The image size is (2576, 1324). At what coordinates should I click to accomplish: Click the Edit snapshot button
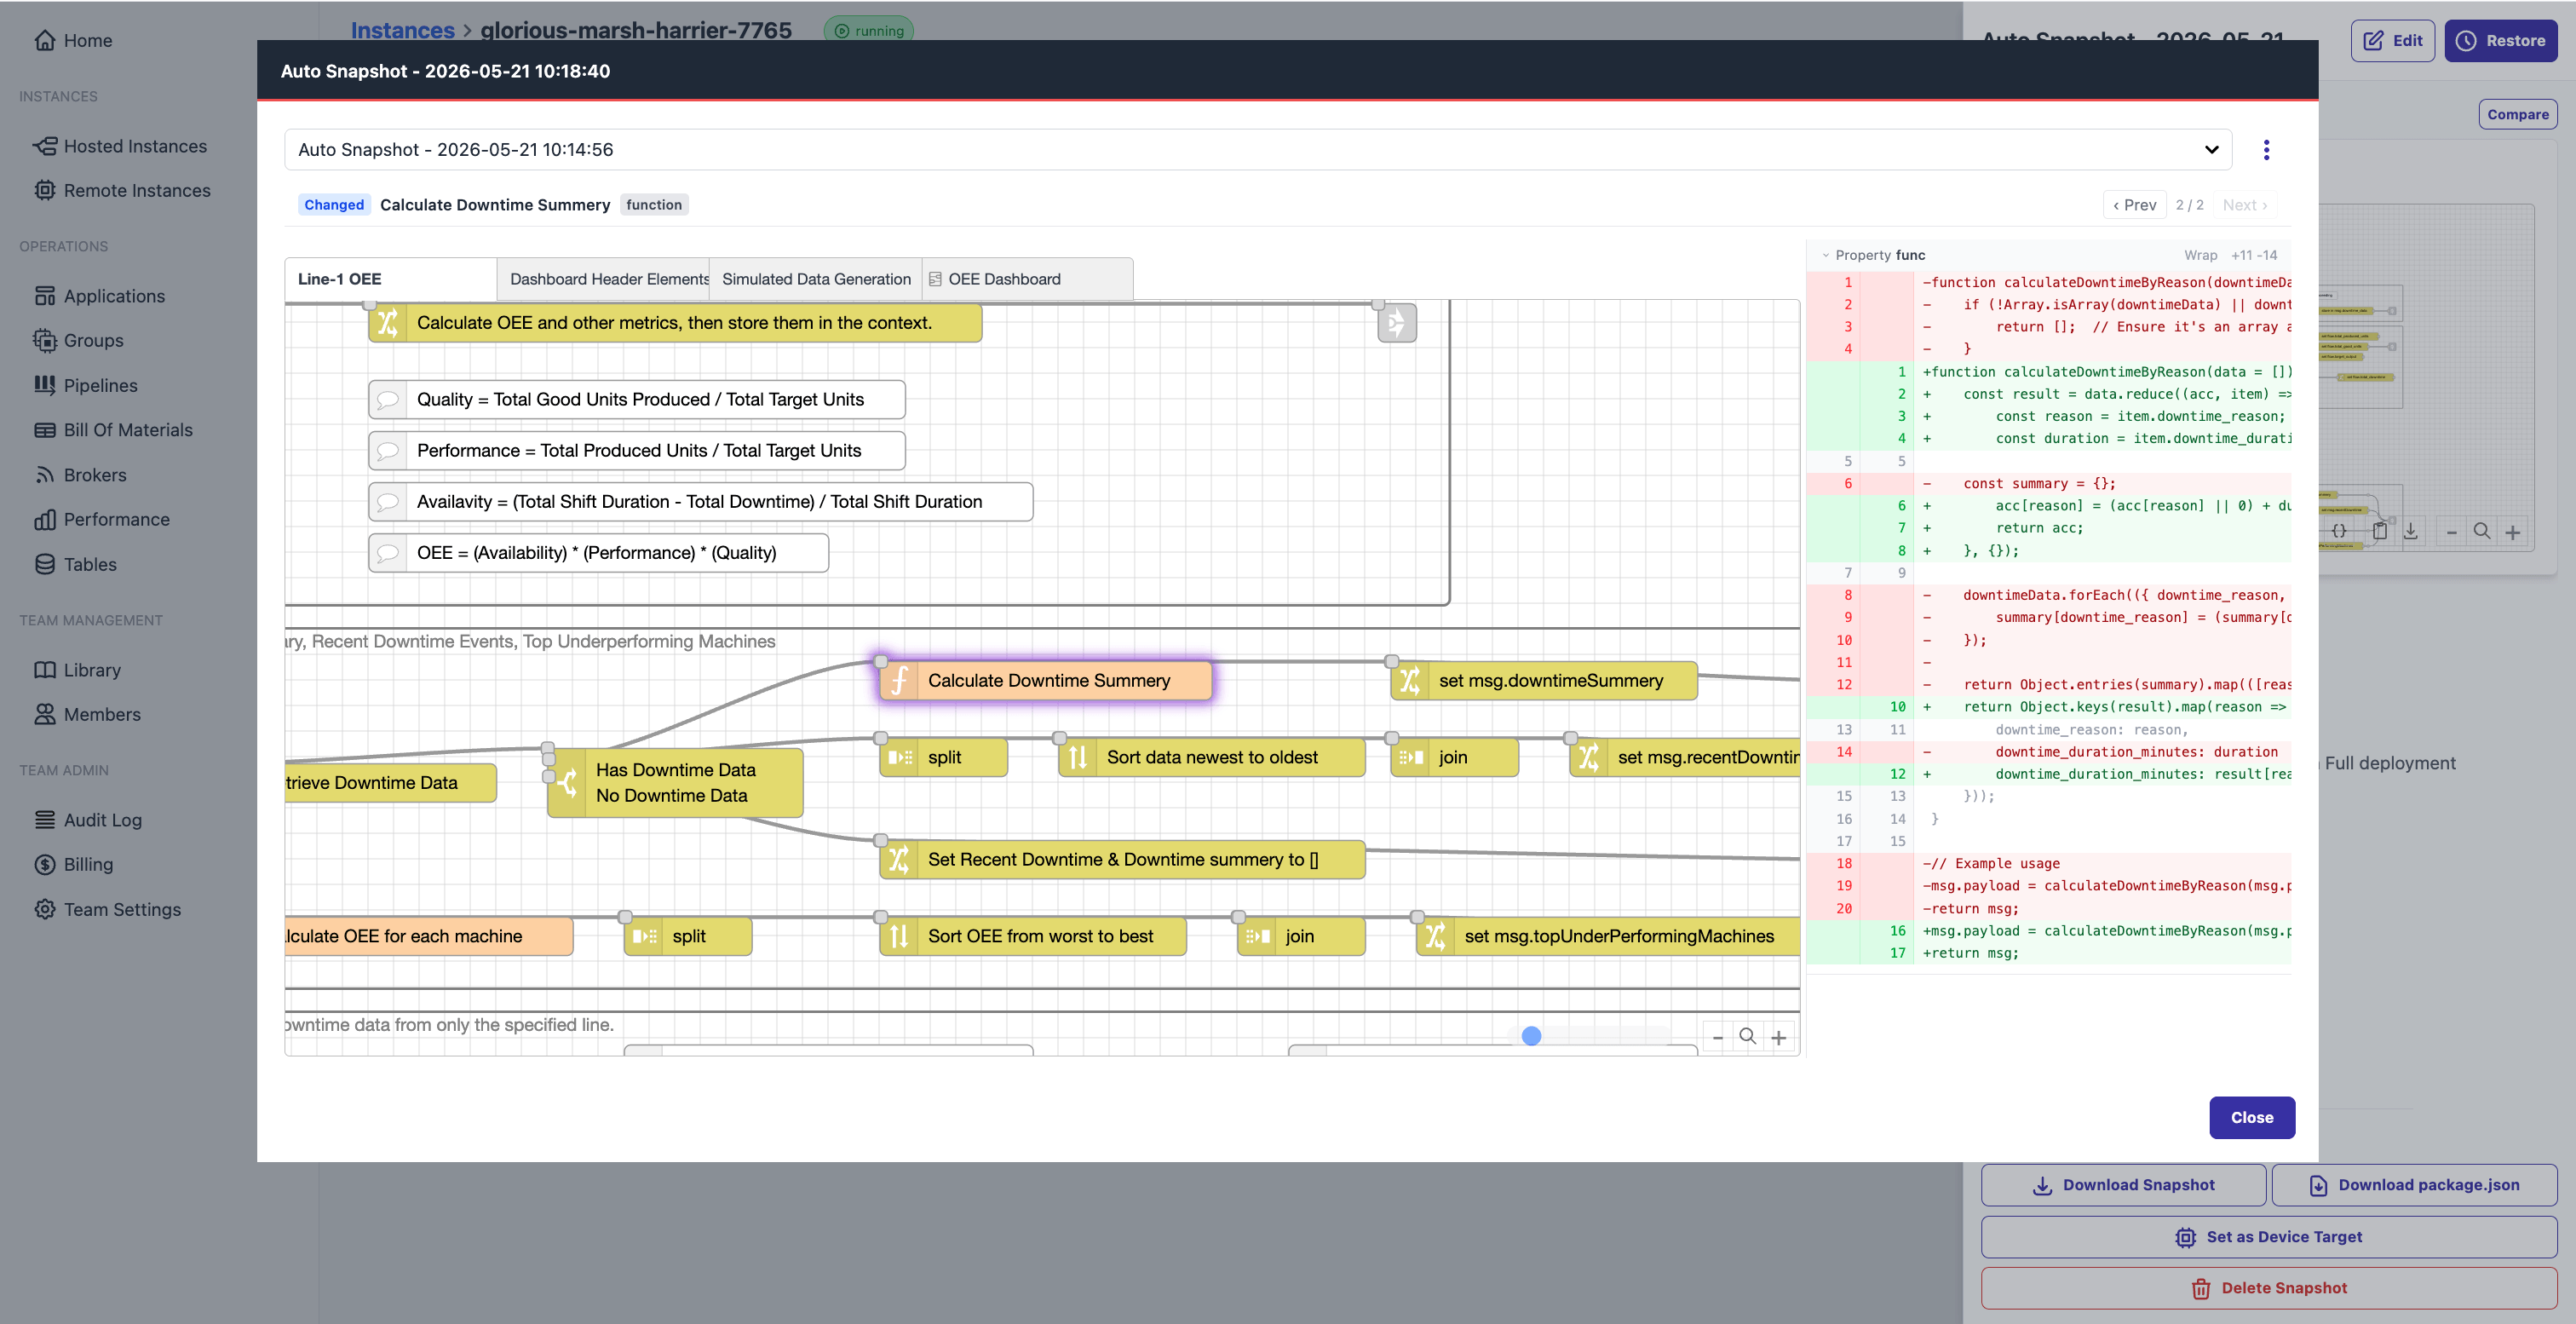[2392, 41]
